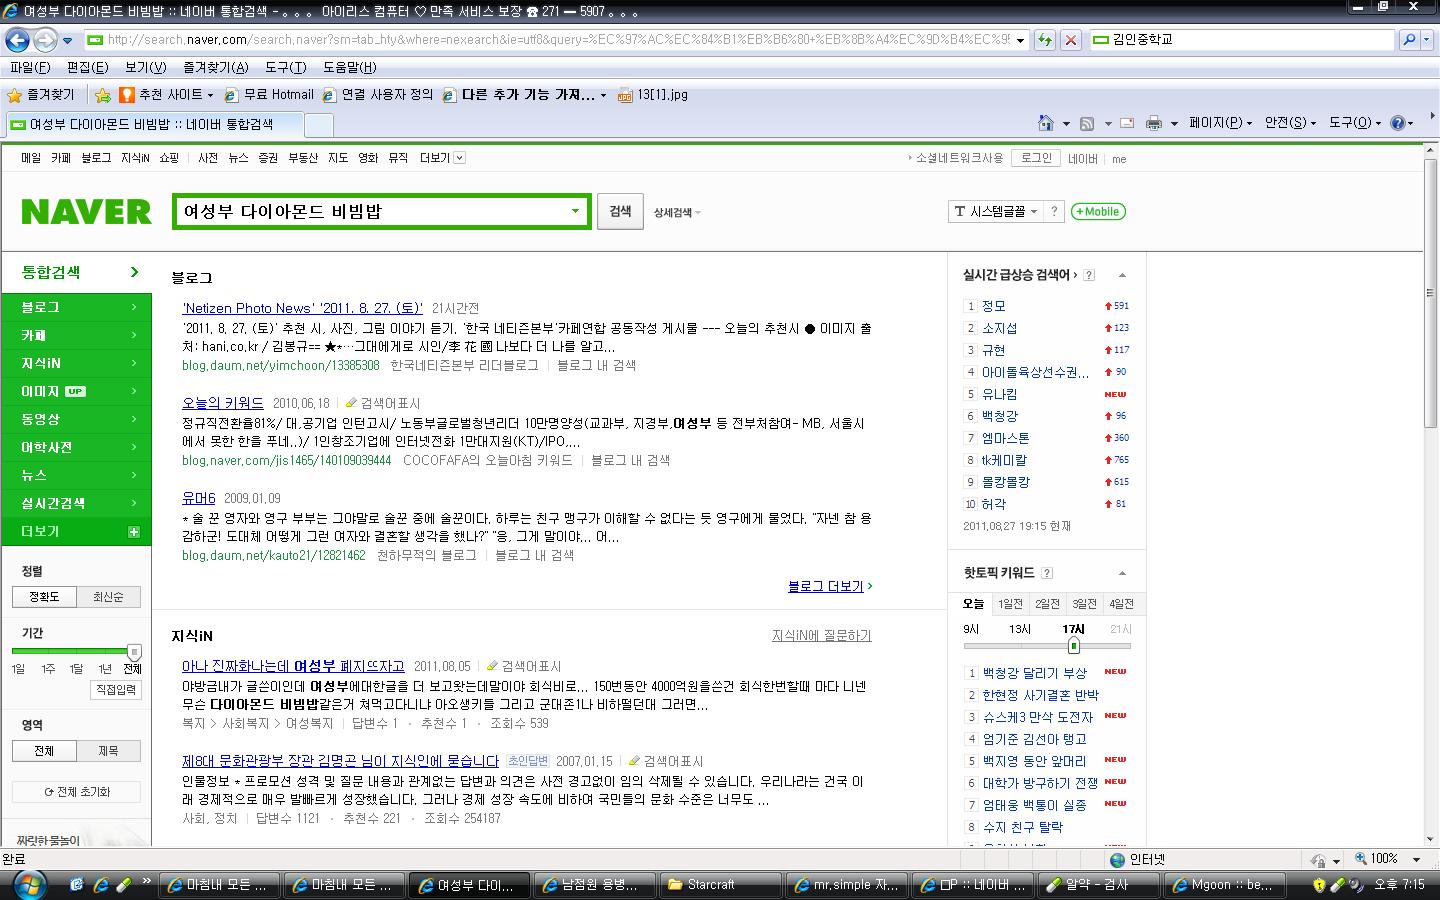This screenshot has height=900, width=1440.
Task: Go forward with the Forward arrow
Action: click(x=45, y=40)
